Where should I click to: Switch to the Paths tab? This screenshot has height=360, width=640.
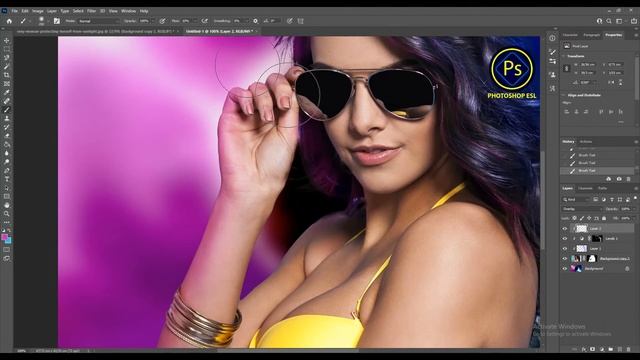coord(602,188)
